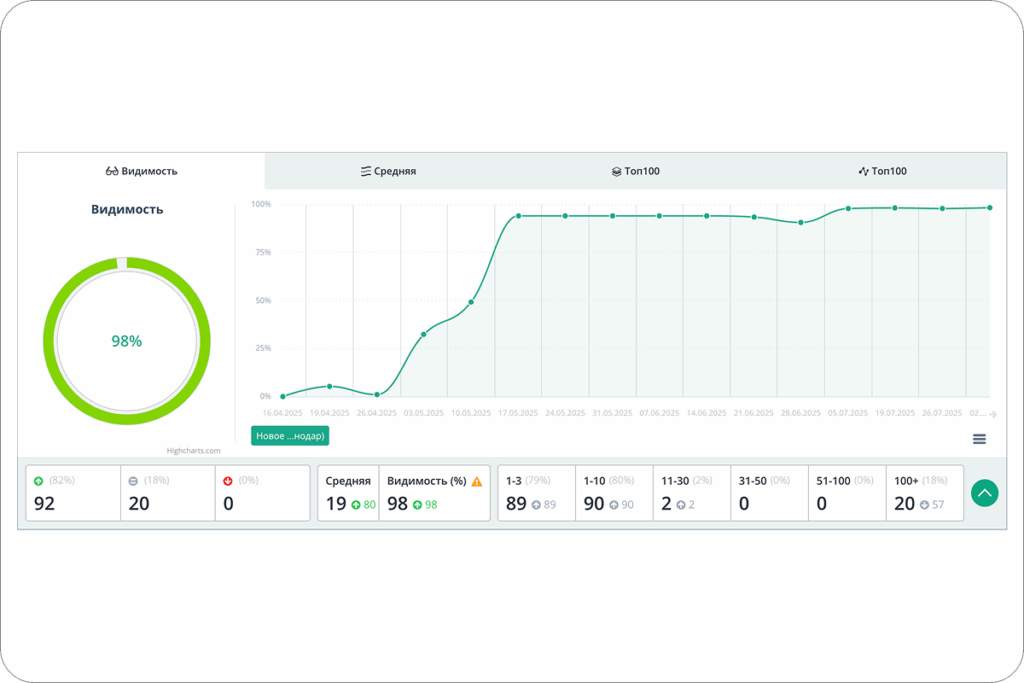Open the chart hamburger context menu
Viewport: 1024px width, 683px height.
979,439
